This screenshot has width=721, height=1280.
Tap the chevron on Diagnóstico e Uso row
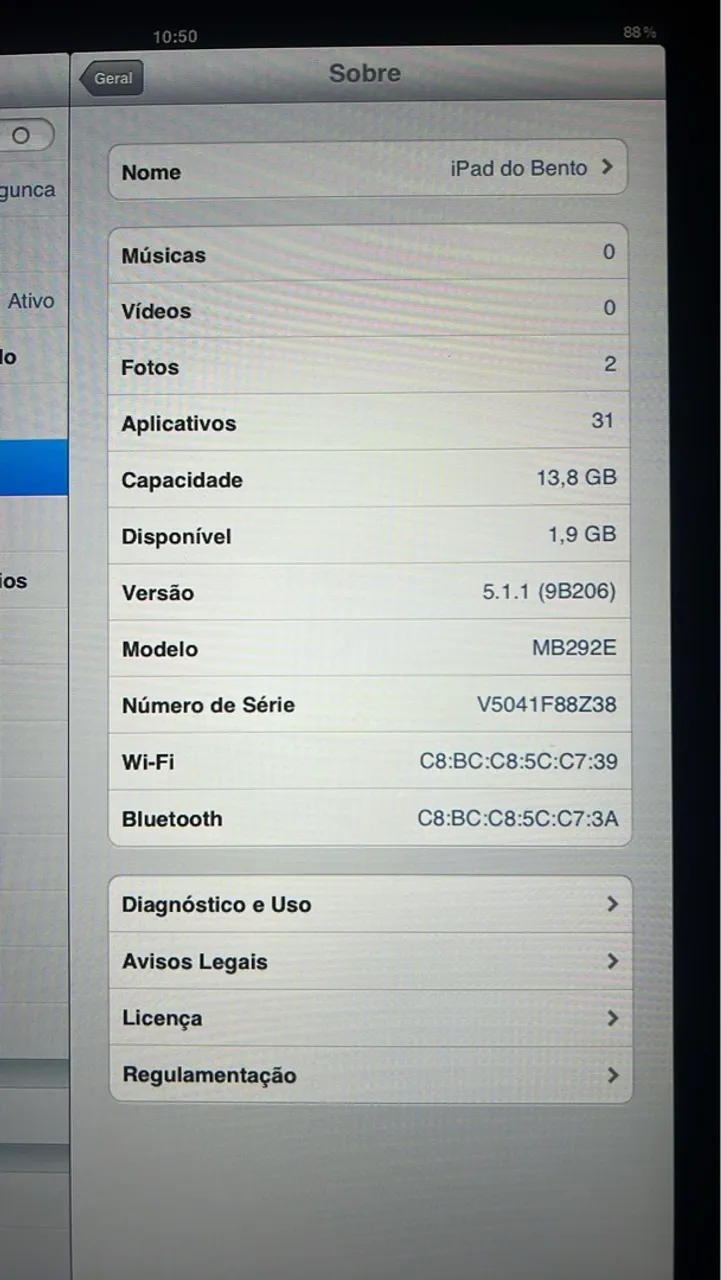point(612,904)
